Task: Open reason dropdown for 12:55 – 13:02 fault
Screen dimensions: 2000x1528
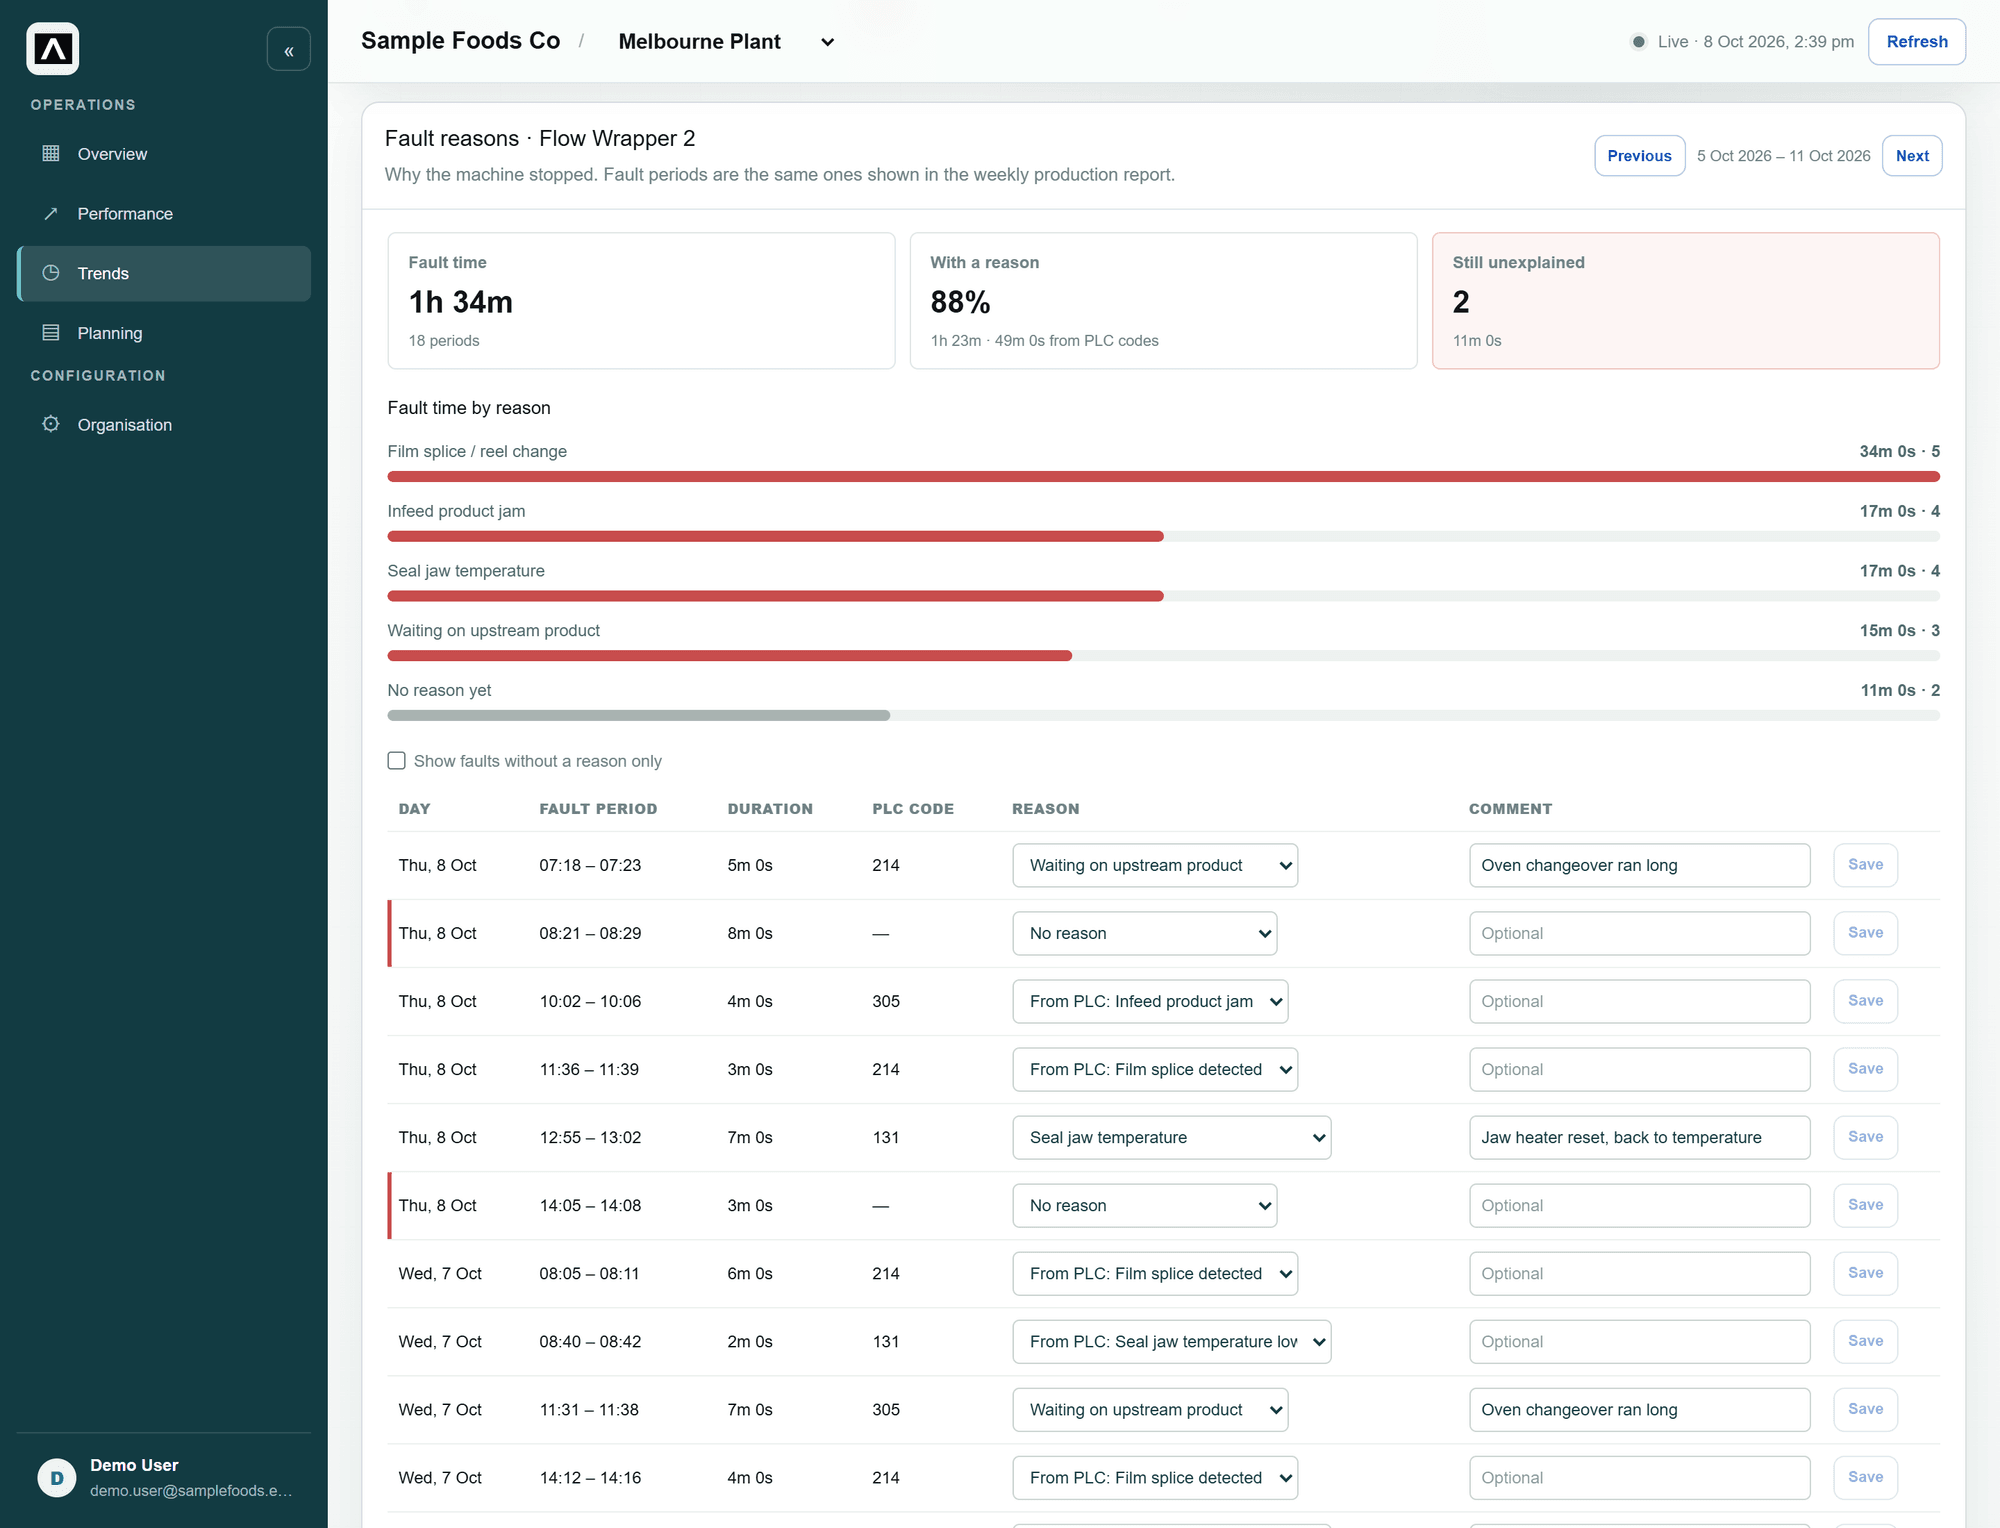Action: coord(1172,1137)
